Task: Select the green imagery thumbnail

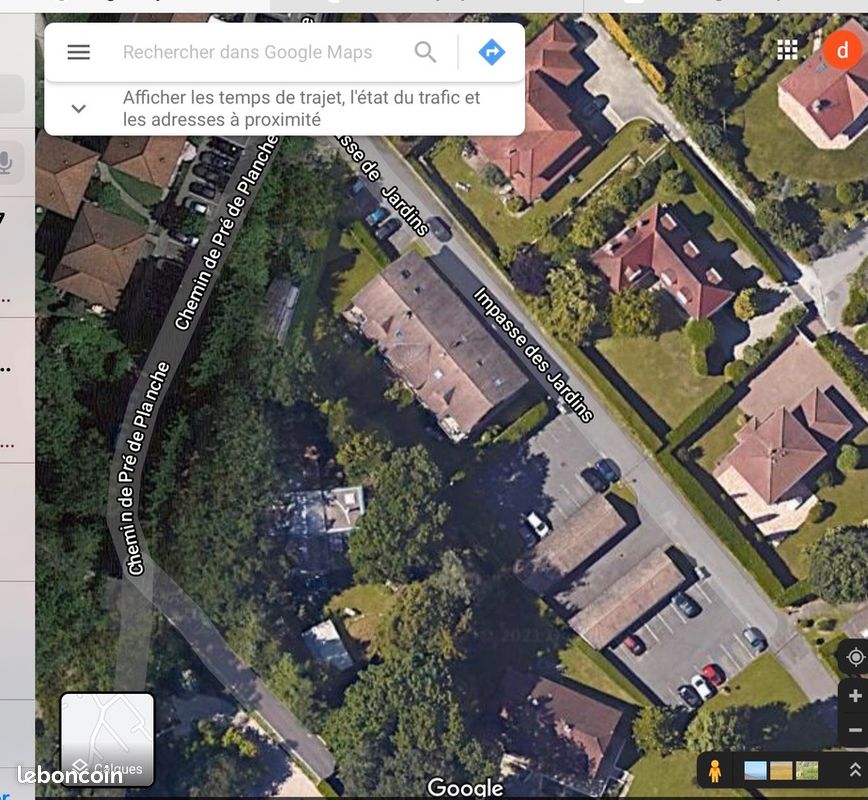Action: 807,770
